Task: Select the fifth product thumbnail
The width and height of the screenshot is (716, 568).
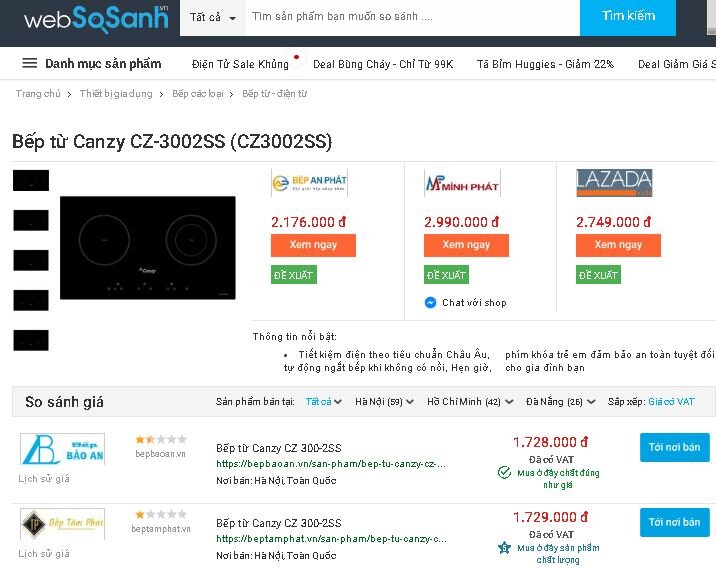Action: 31,340
